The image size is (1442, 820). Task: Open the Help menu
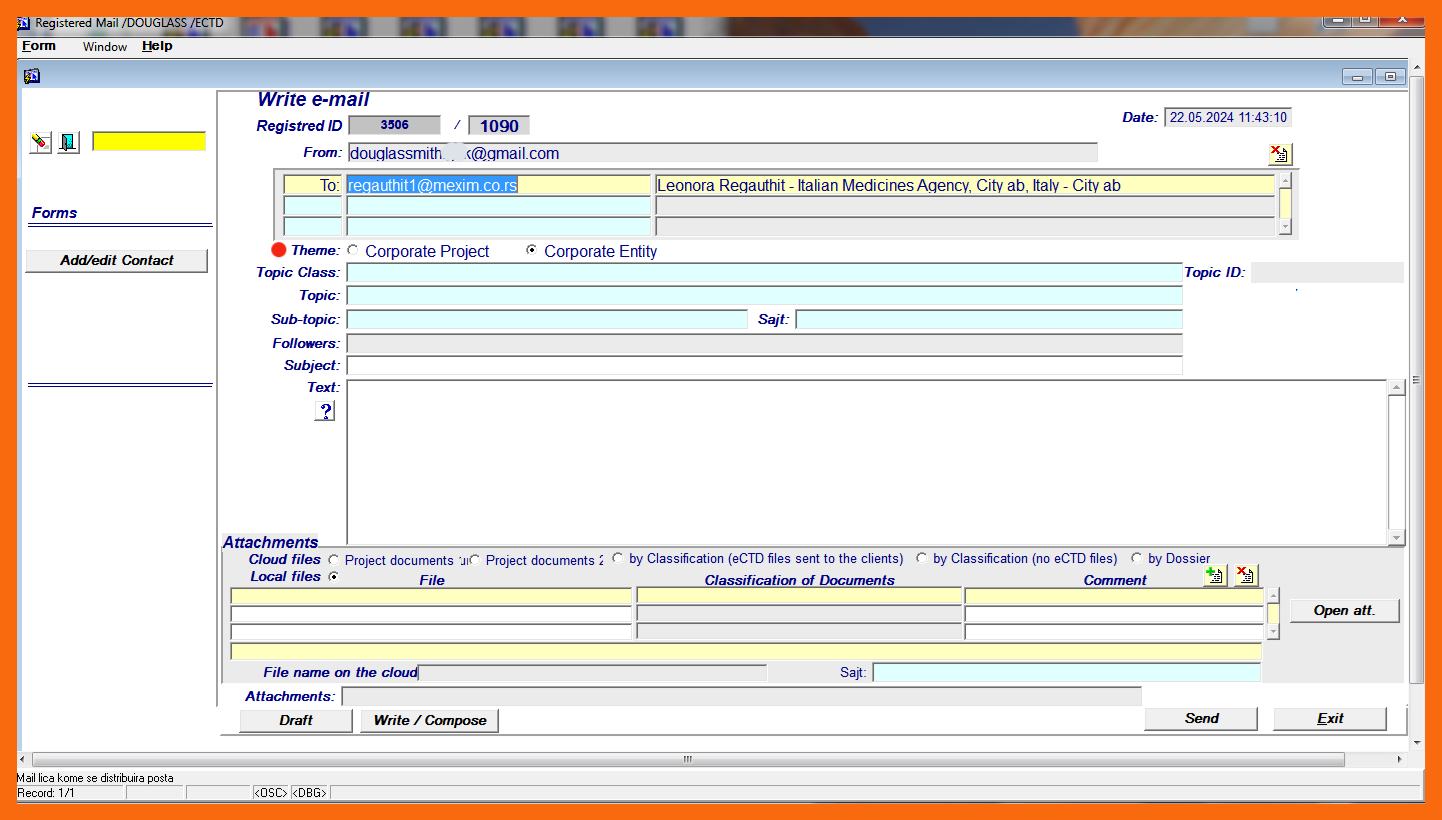tap(157, 46)
